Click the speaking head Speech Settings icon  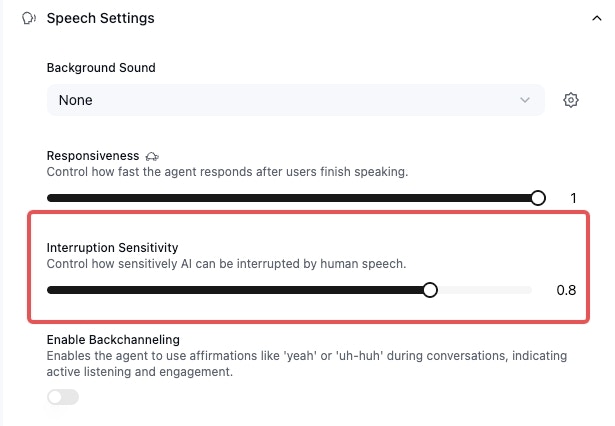coord(29,18)
